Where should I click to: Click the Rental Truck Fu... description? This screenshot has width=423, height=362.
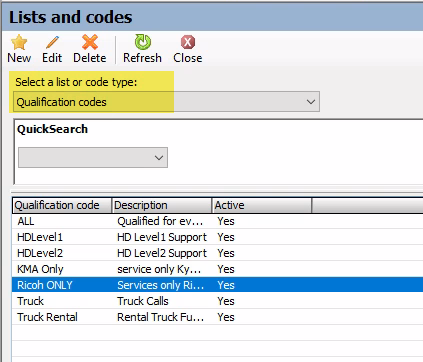161,317
